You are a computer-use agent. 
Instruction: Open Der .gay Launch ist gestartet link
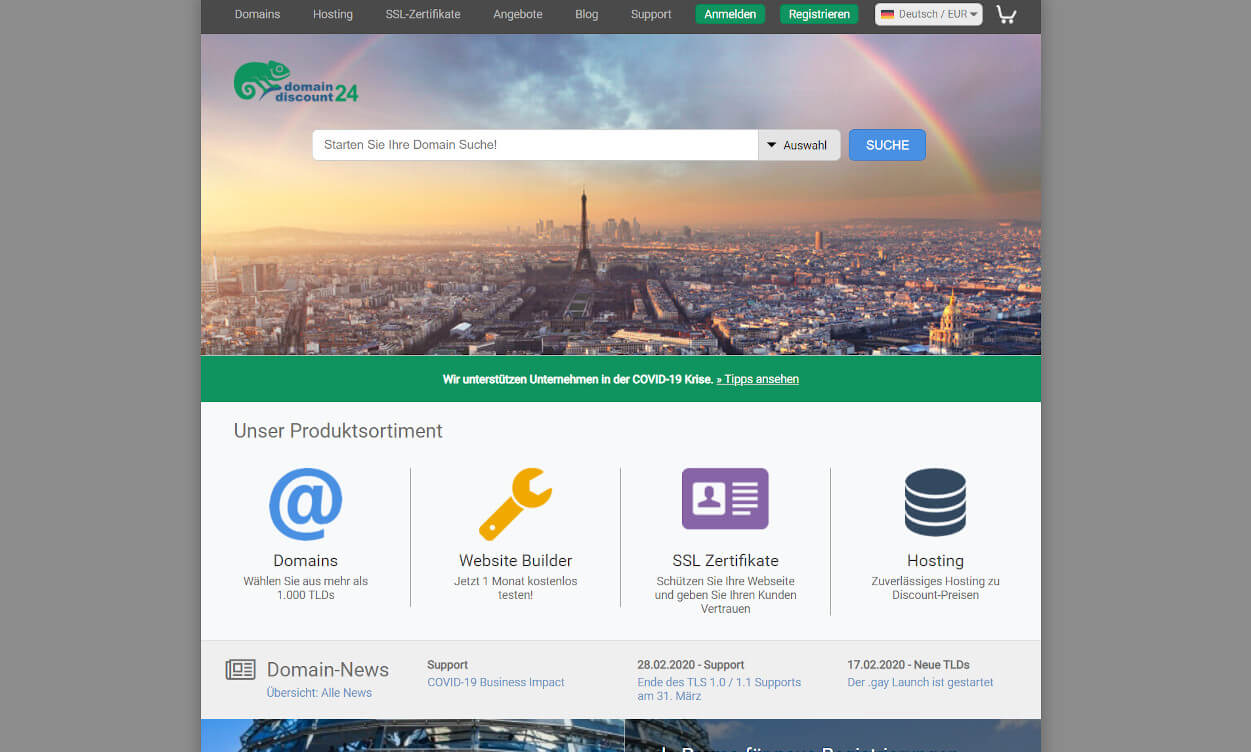pos(920,682)
